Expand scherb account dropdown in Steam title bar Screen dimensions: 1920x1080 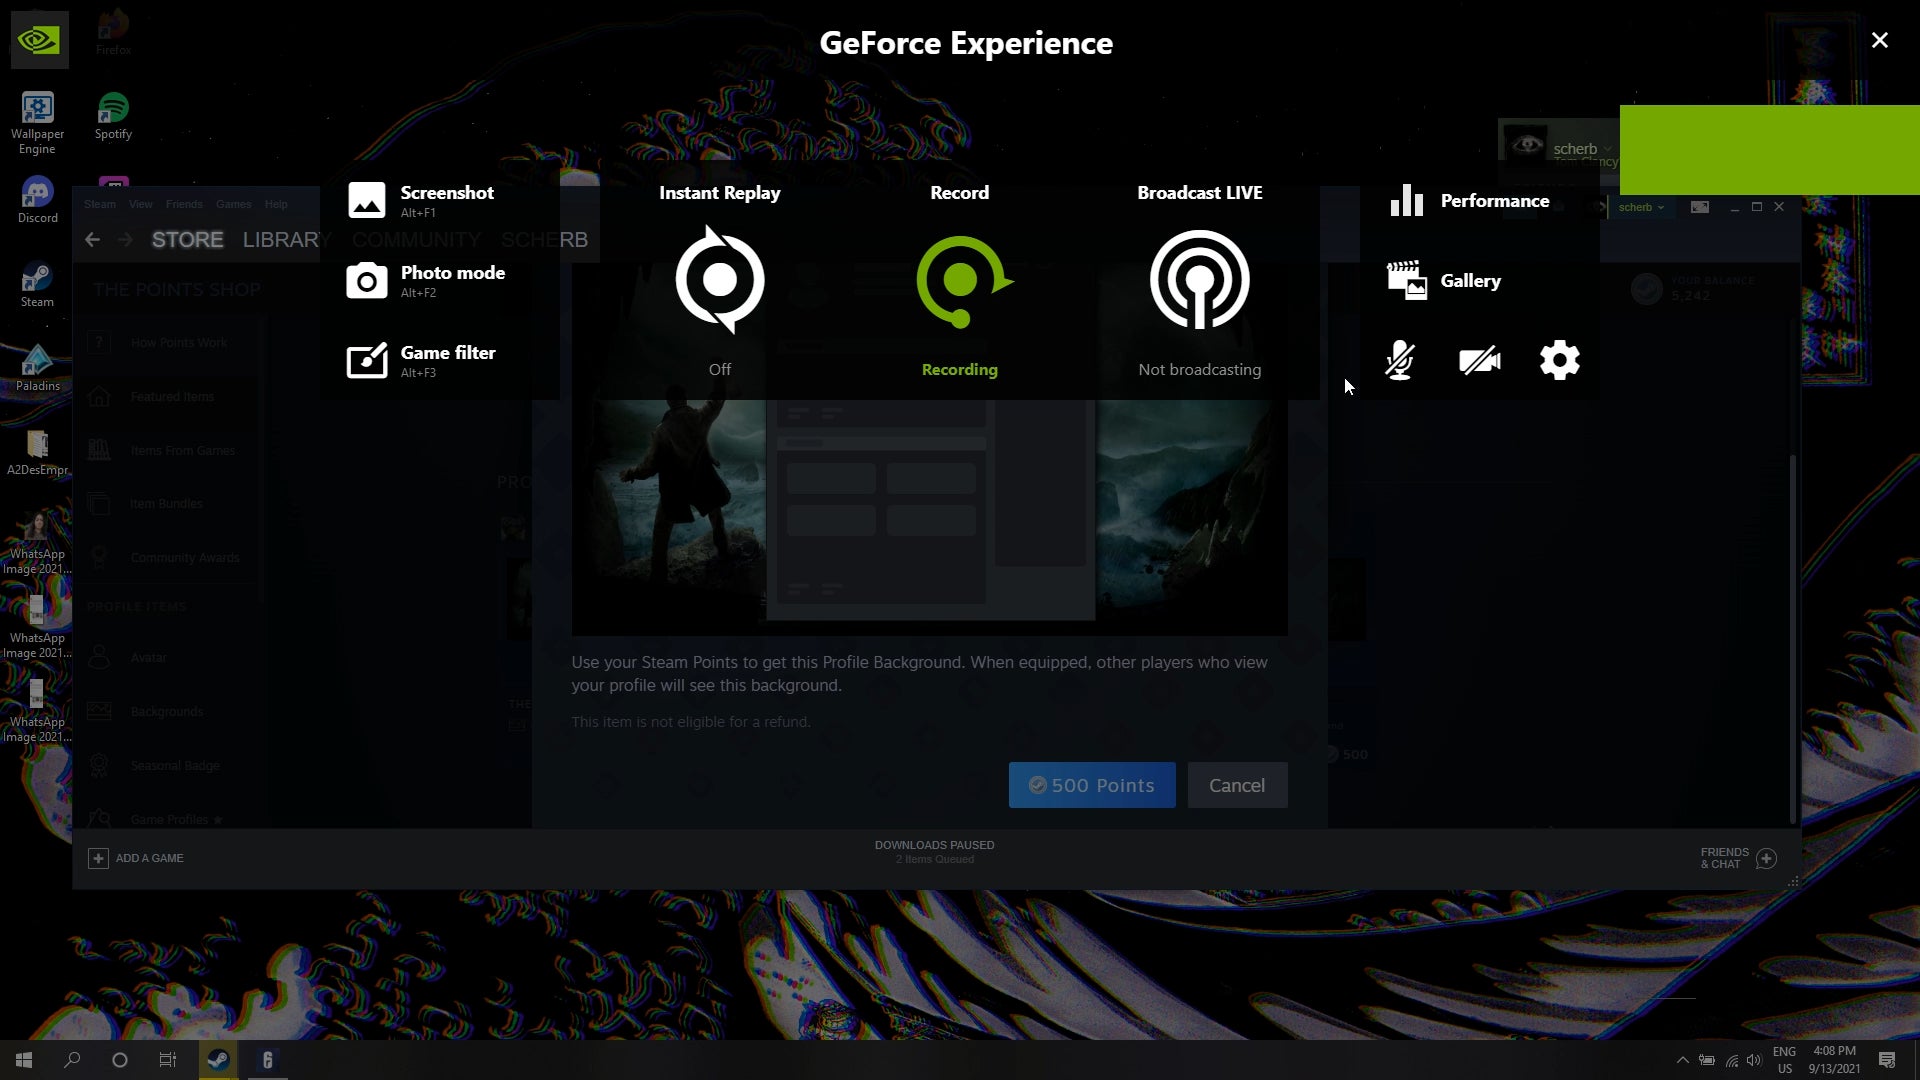point(1641,207)
